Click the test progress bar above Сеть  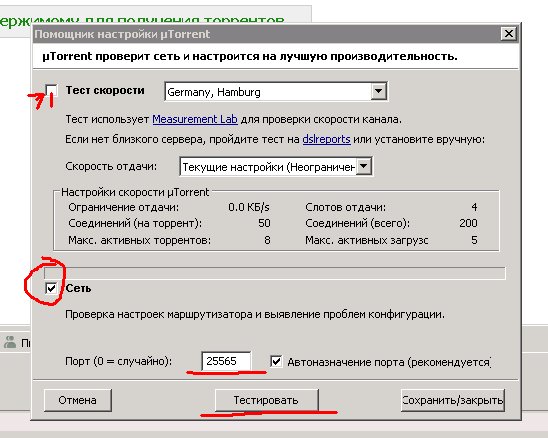point(275,273)
